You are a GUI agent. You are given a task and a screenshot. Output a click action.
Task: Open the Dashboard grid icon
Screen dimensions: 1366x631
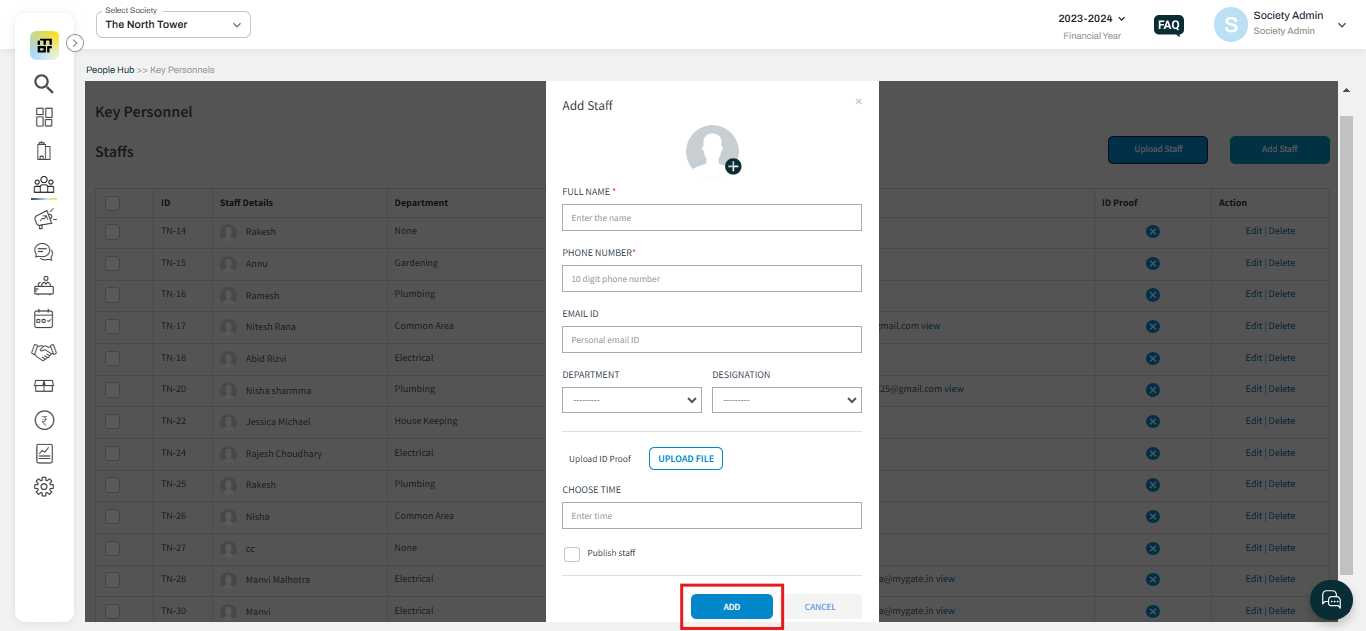(x=44, y=117)
